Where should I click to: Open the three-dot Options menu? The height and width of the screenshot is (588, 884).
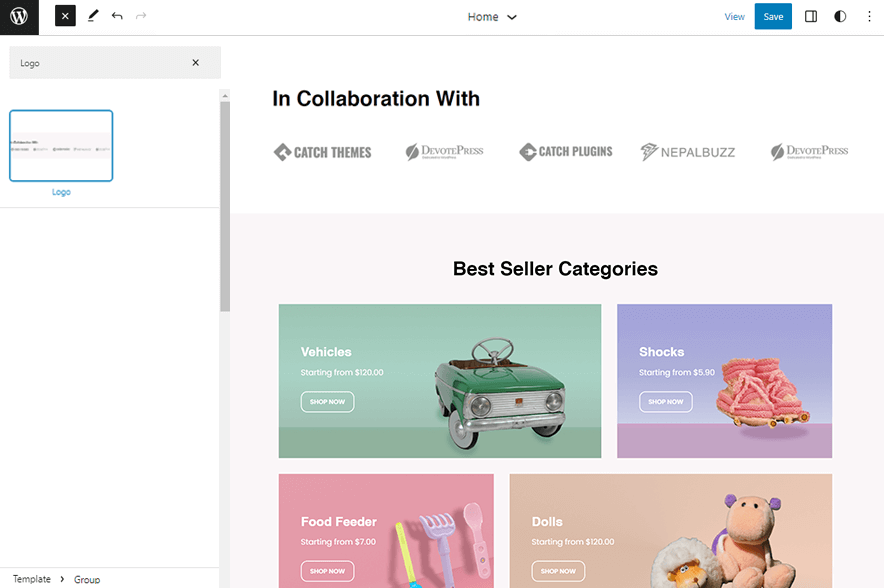click(866, 16)
